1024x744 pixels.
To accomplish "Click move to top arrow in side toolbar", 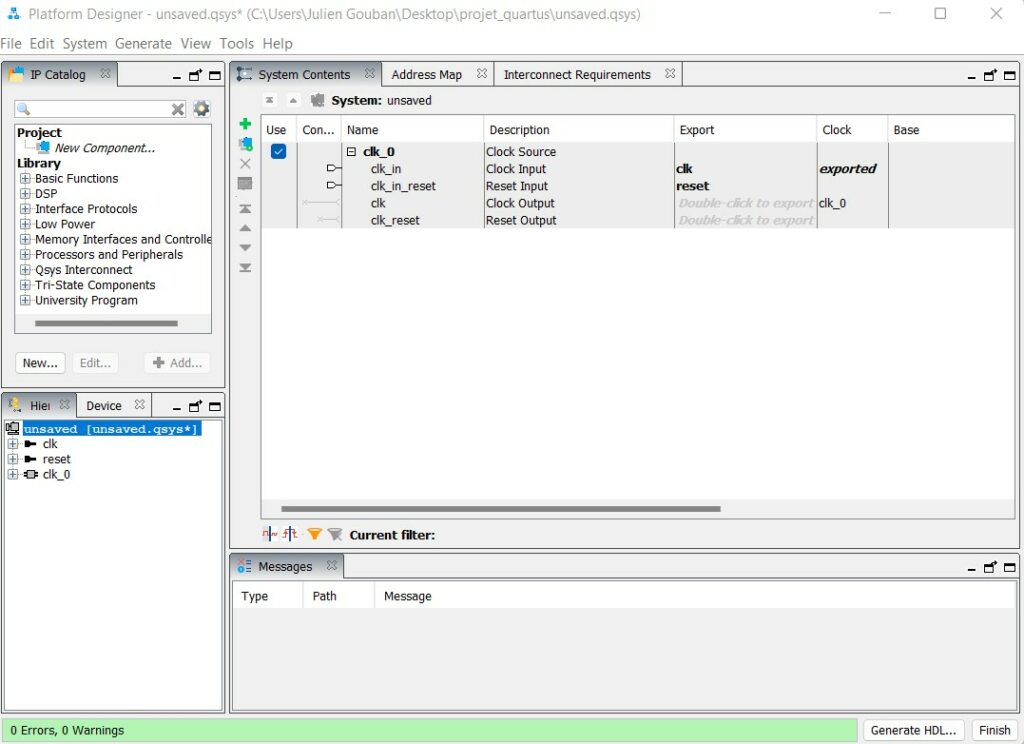I will 245,208.
